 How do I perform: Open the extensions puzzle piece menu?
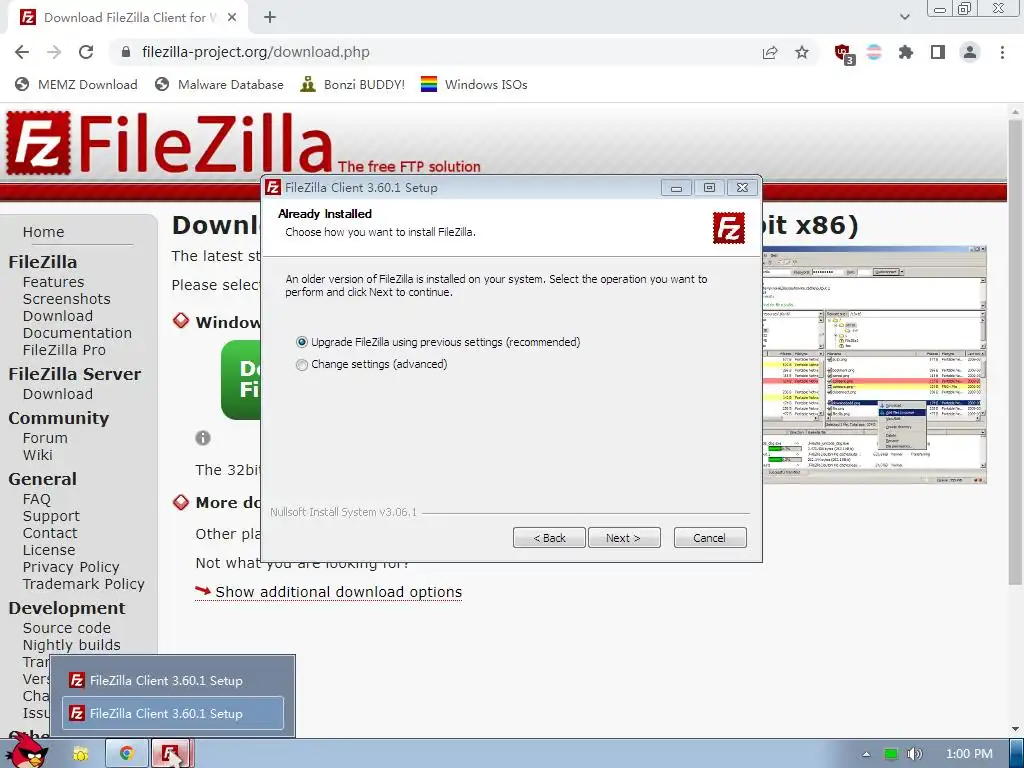[x=906, y=52]
